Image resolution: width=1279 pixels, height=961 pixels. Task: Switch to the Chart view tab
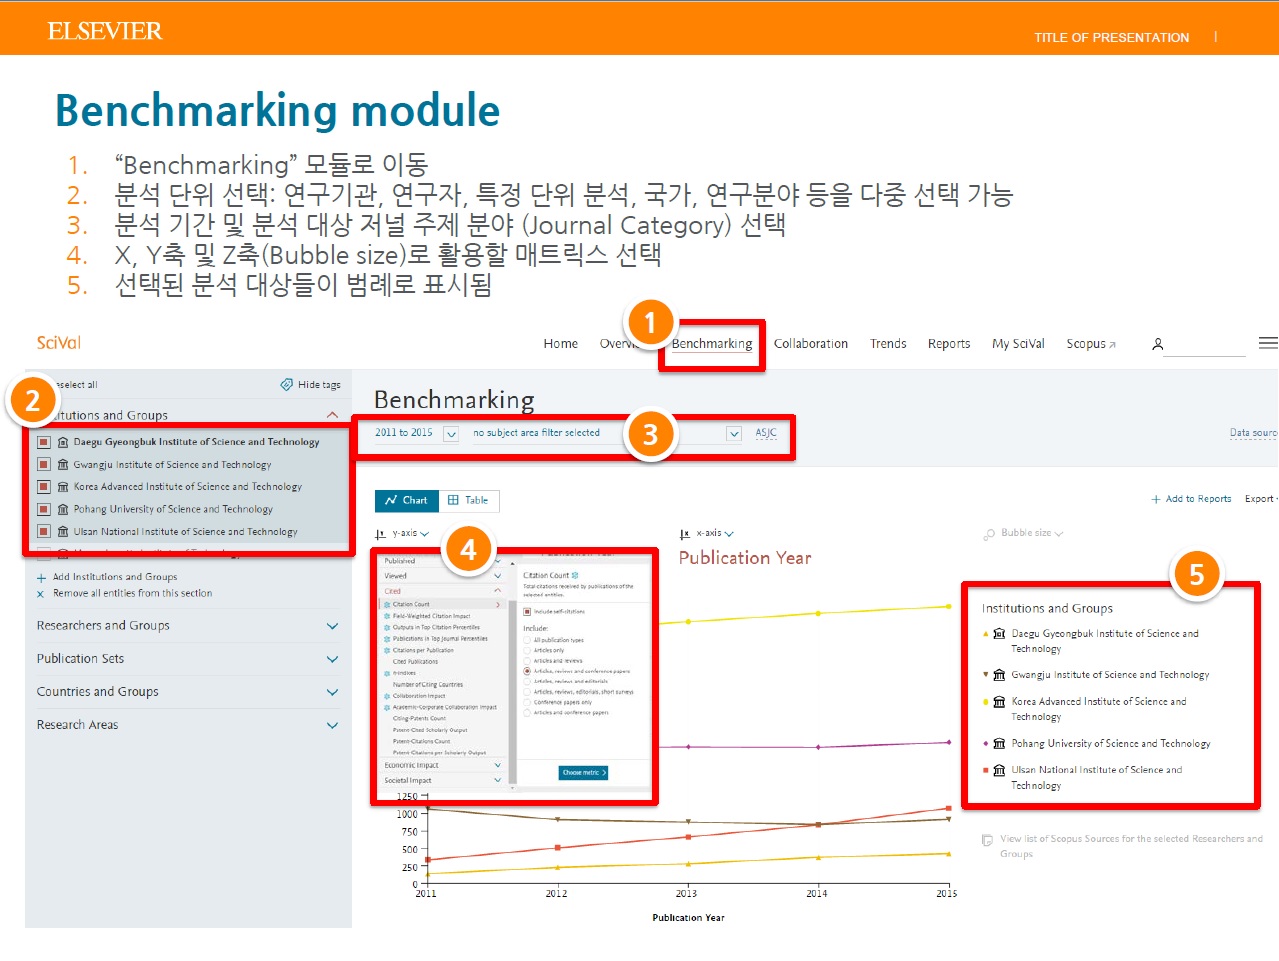(x=406, y=500)
